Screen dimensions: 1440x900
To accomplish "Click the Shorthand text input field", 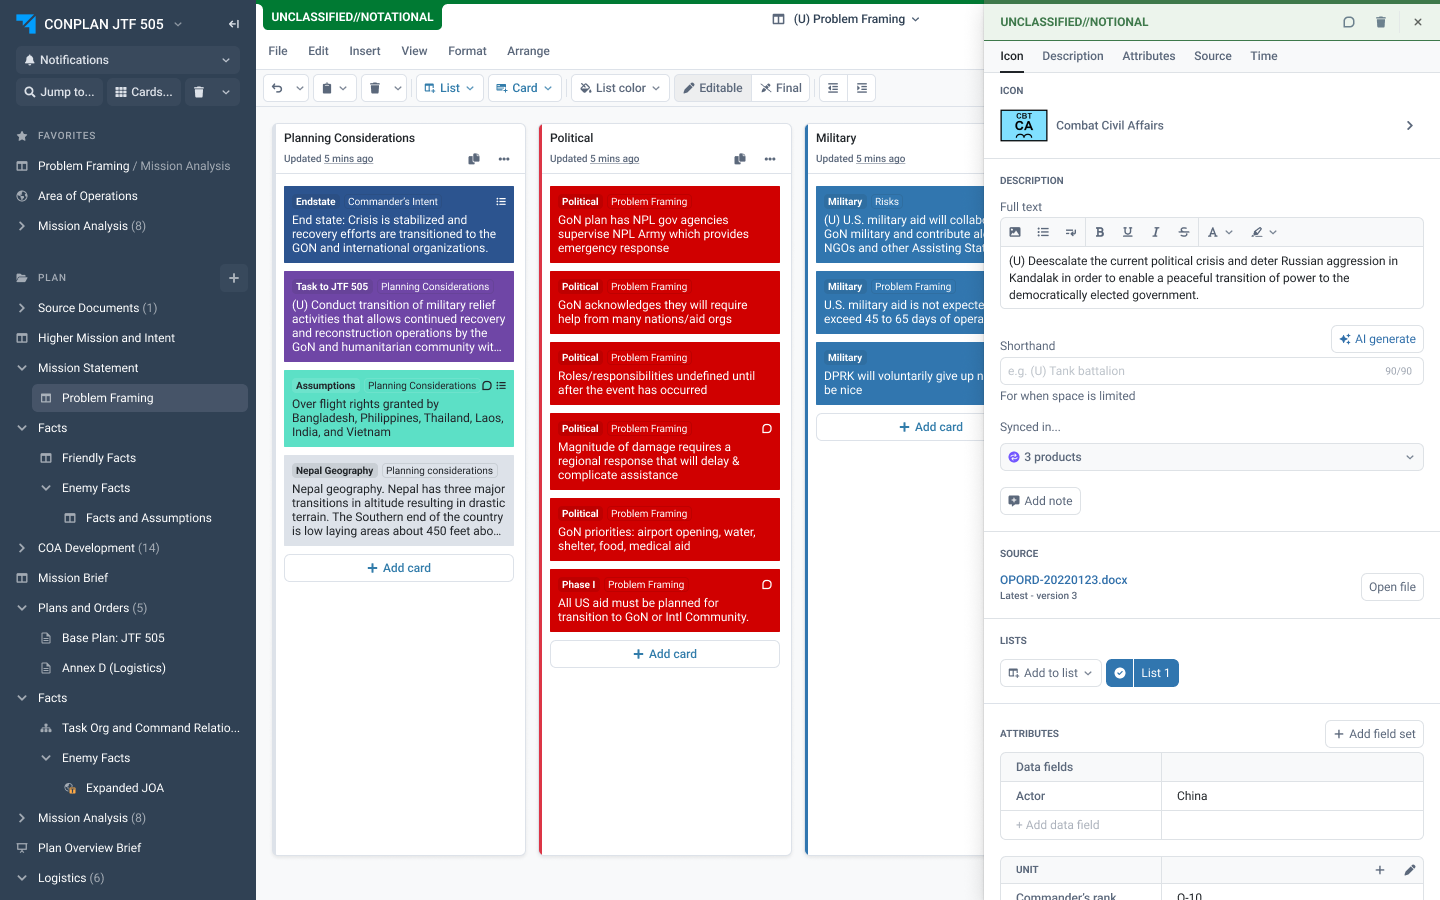I will [x=1190, y=371].
